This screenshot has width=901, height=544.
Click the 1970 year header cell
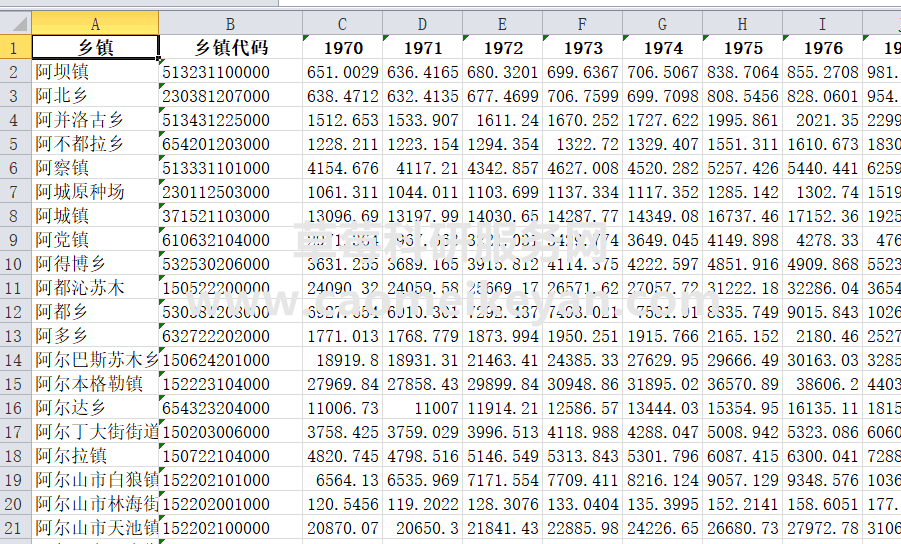point(342,47)
